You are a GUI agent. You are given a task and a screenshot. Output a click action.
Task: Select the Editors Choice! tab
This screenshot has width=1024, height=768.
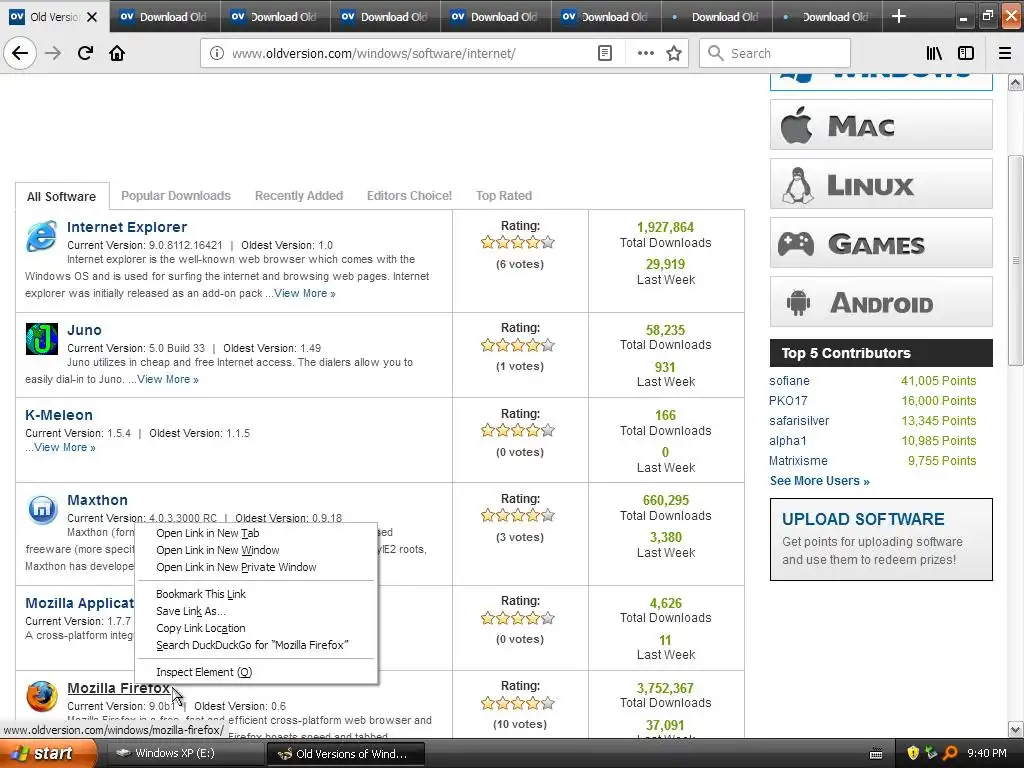pos(409,195)
